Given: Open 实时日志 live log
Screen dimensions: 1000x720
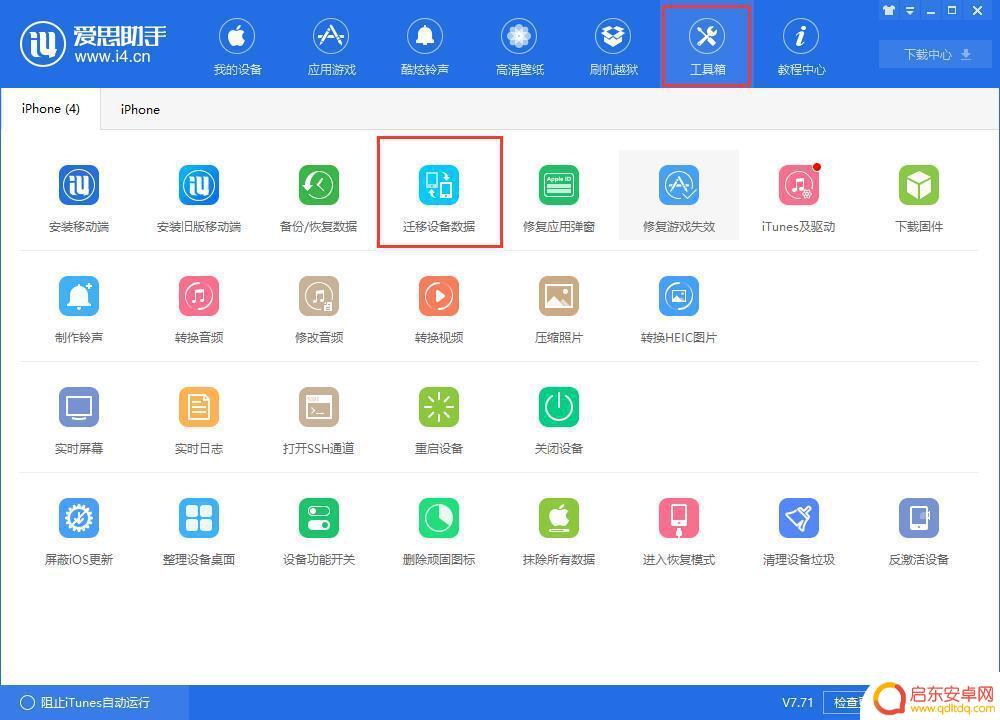Looking at the screenshot, I should [198, 420].
